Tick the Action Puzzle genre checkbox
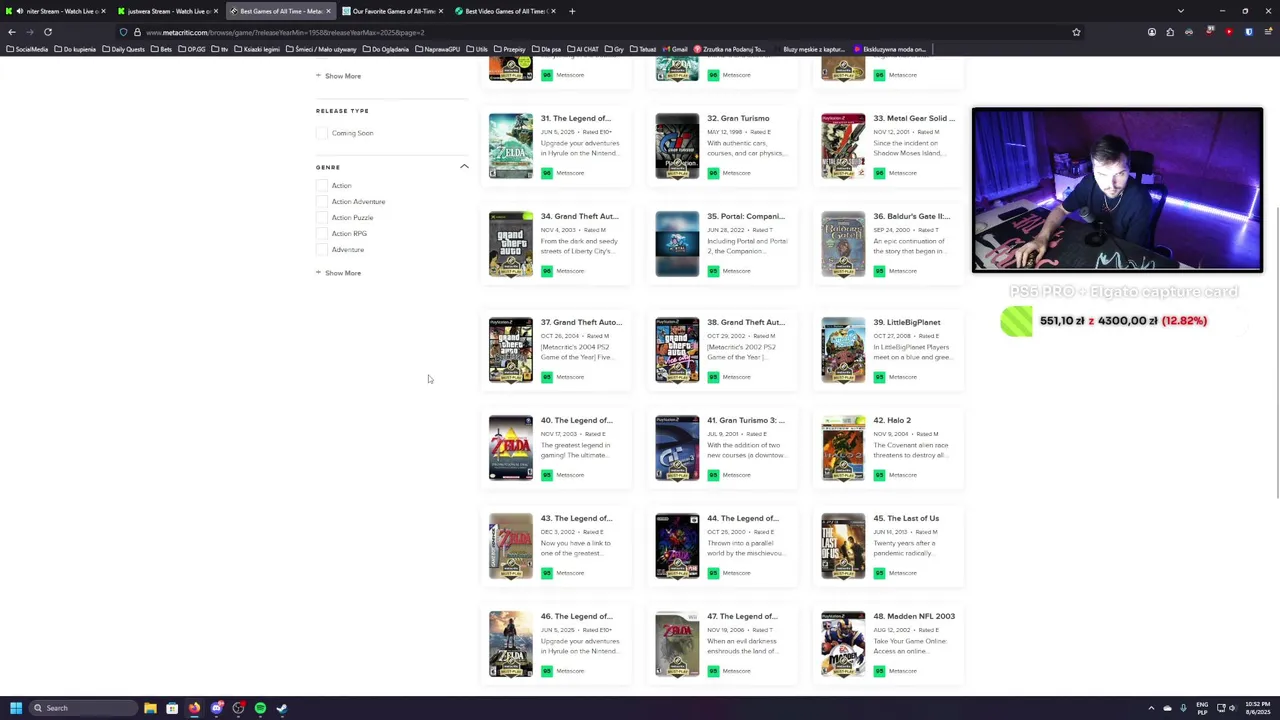The image size is (1280, 720). point(321,217)
